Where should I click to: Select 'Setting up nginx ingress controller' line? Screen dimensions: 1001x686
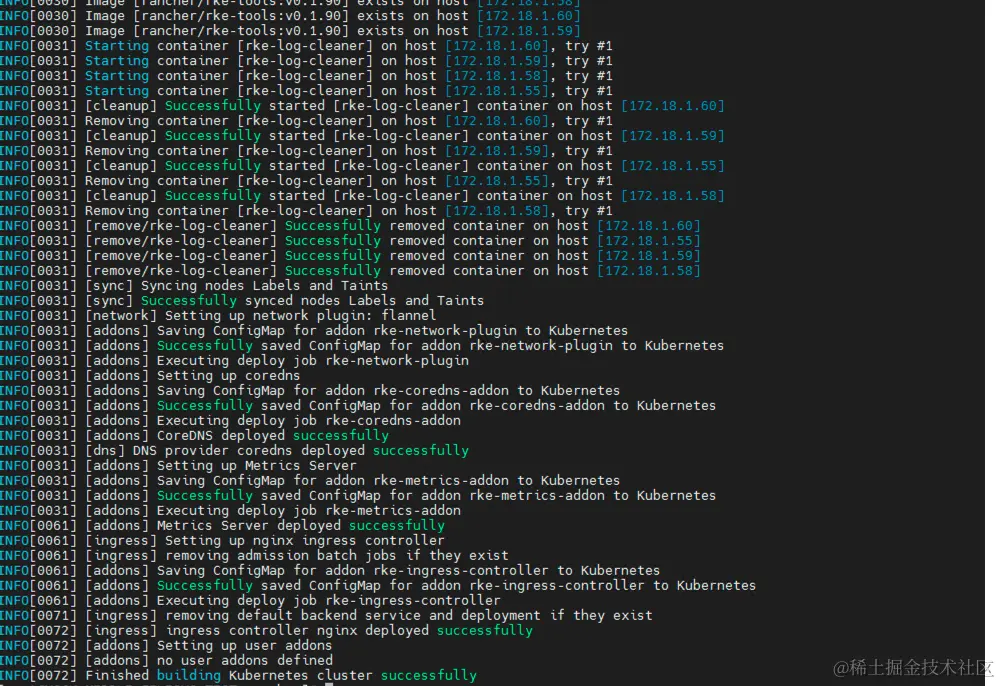222,541
